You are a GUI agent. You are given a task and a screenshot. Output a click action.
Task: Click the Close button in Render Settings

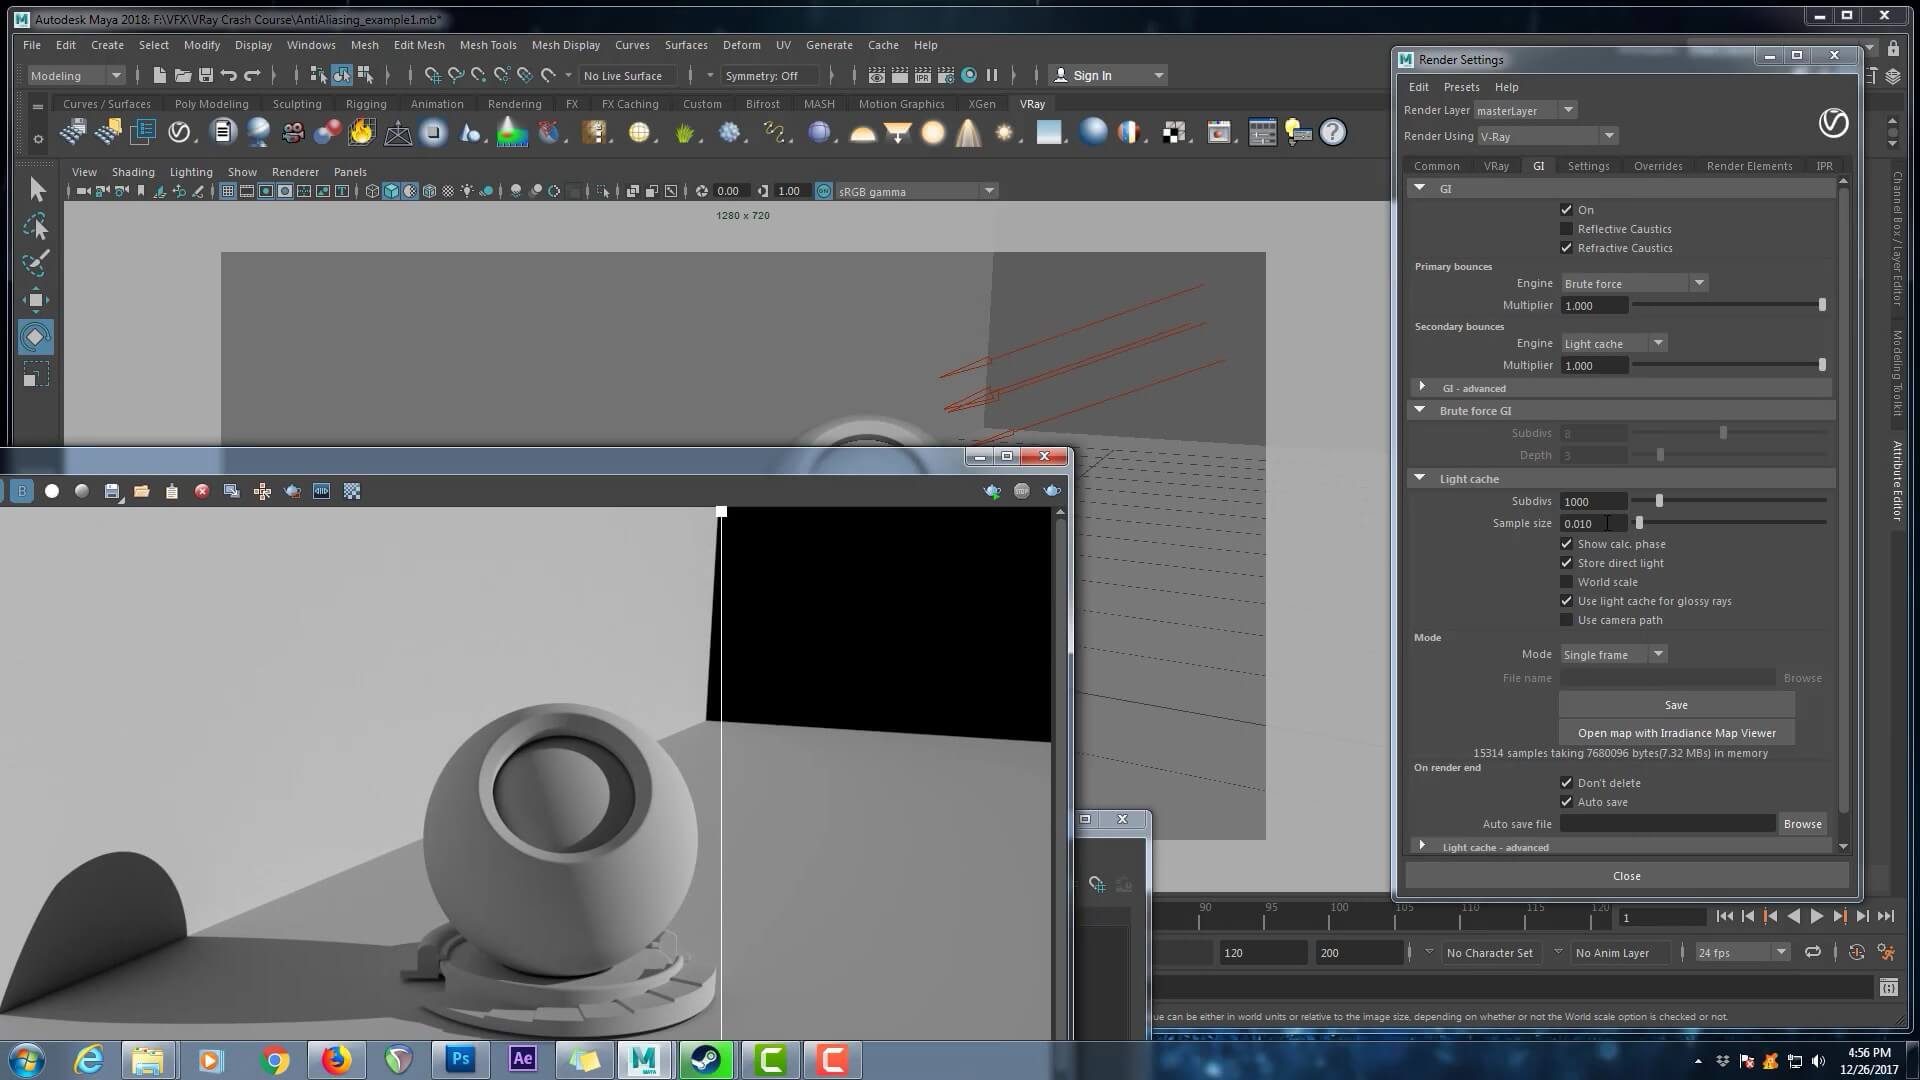tap(1626, 876)
